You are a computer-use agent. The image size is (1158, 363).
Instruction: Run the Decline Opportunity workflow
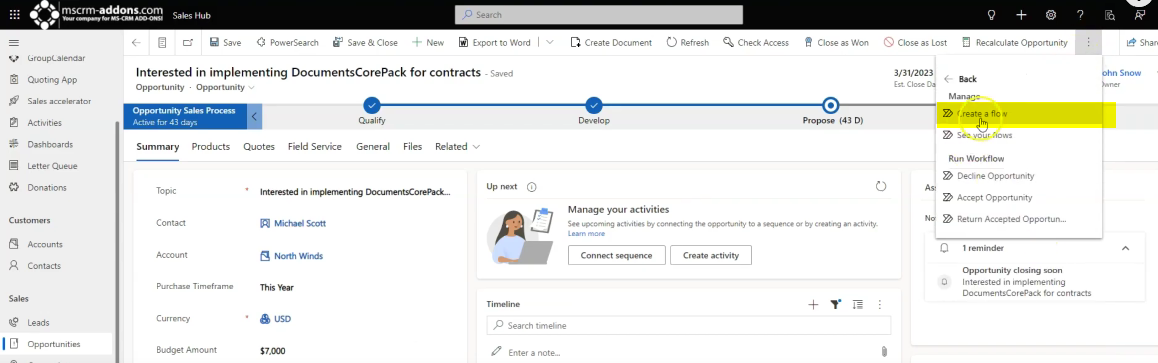coord(1018,176)
